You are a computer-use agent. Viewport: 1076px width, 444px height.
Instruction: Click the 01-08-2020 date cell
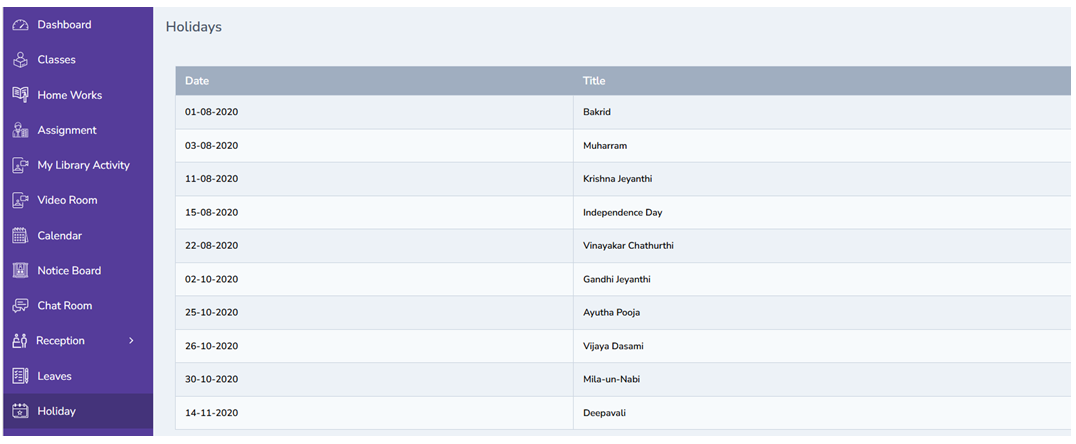211,112
